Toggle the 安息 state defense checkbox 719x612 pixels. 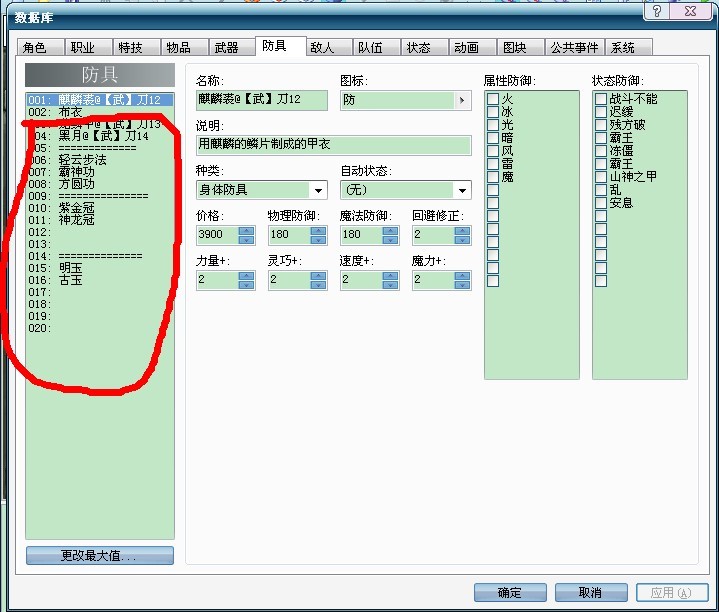(x=601, y=203)
